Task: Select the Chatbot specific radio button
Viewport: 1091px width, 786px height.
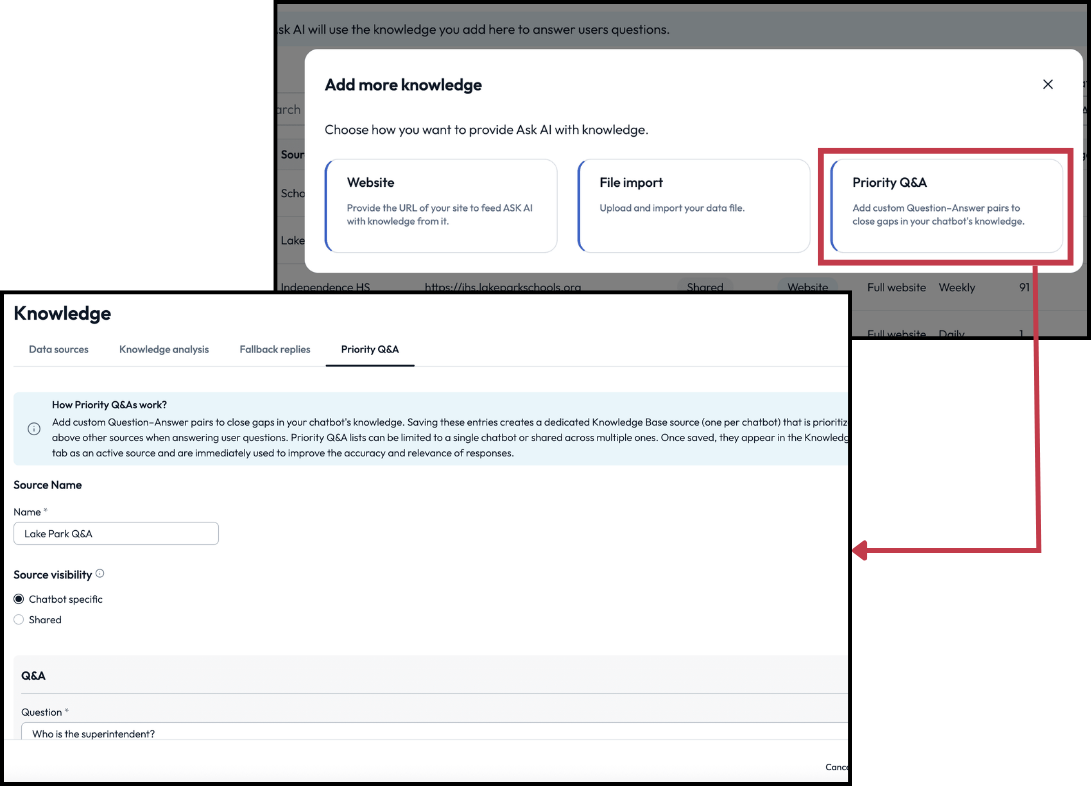Action: click(x=19, y=599)
